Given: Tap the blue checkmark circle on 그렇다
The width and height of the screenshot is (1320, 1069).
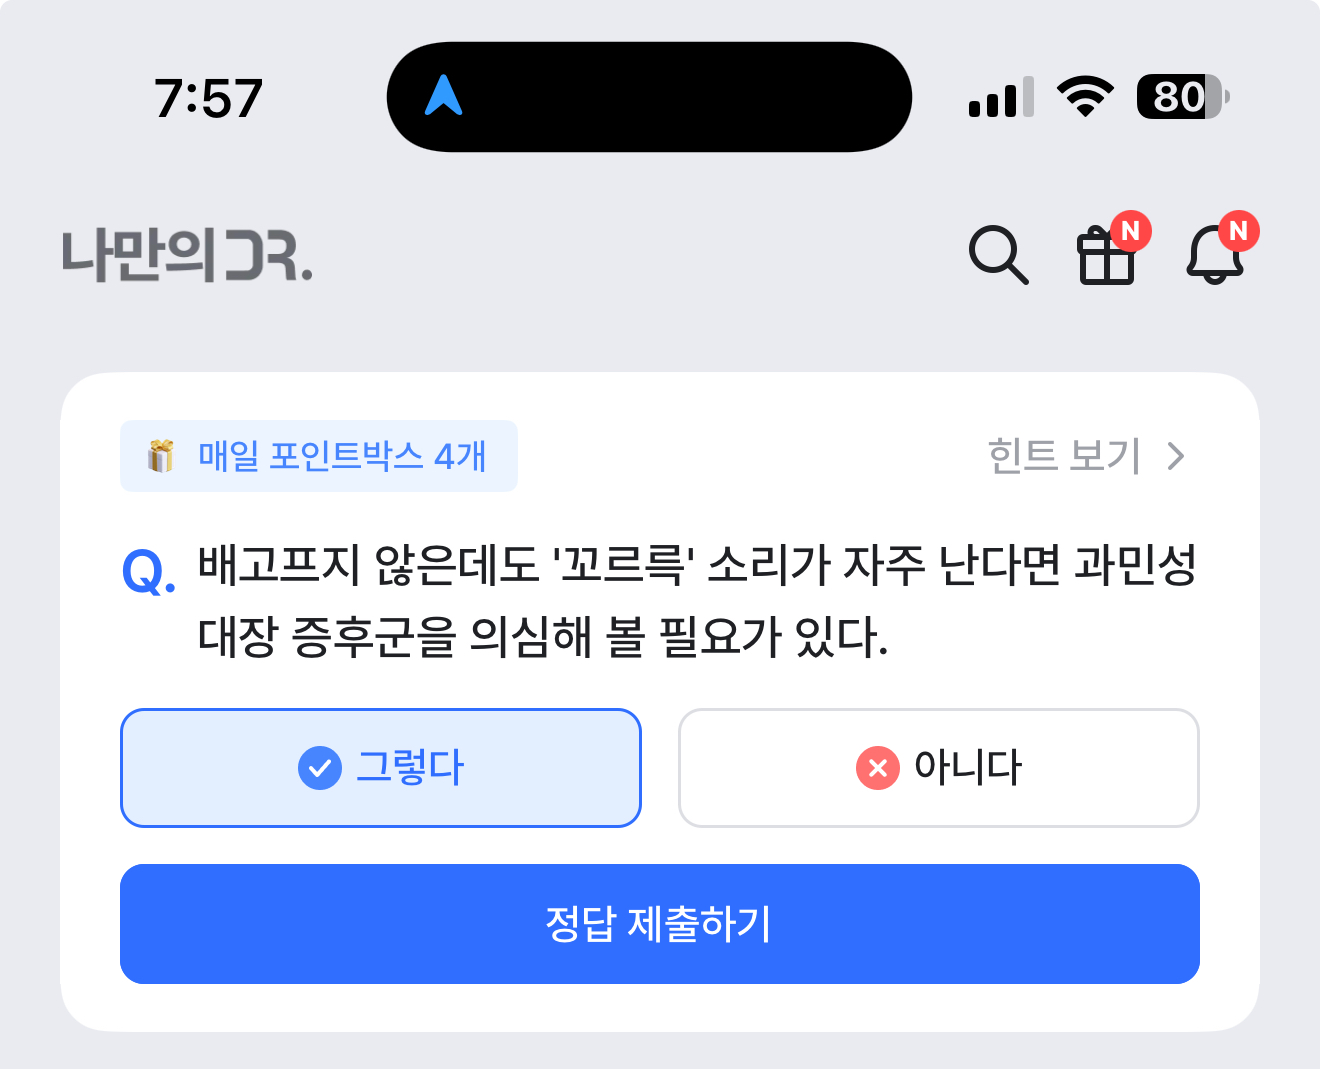Looking at the screenshot, I should click(320, 768).
